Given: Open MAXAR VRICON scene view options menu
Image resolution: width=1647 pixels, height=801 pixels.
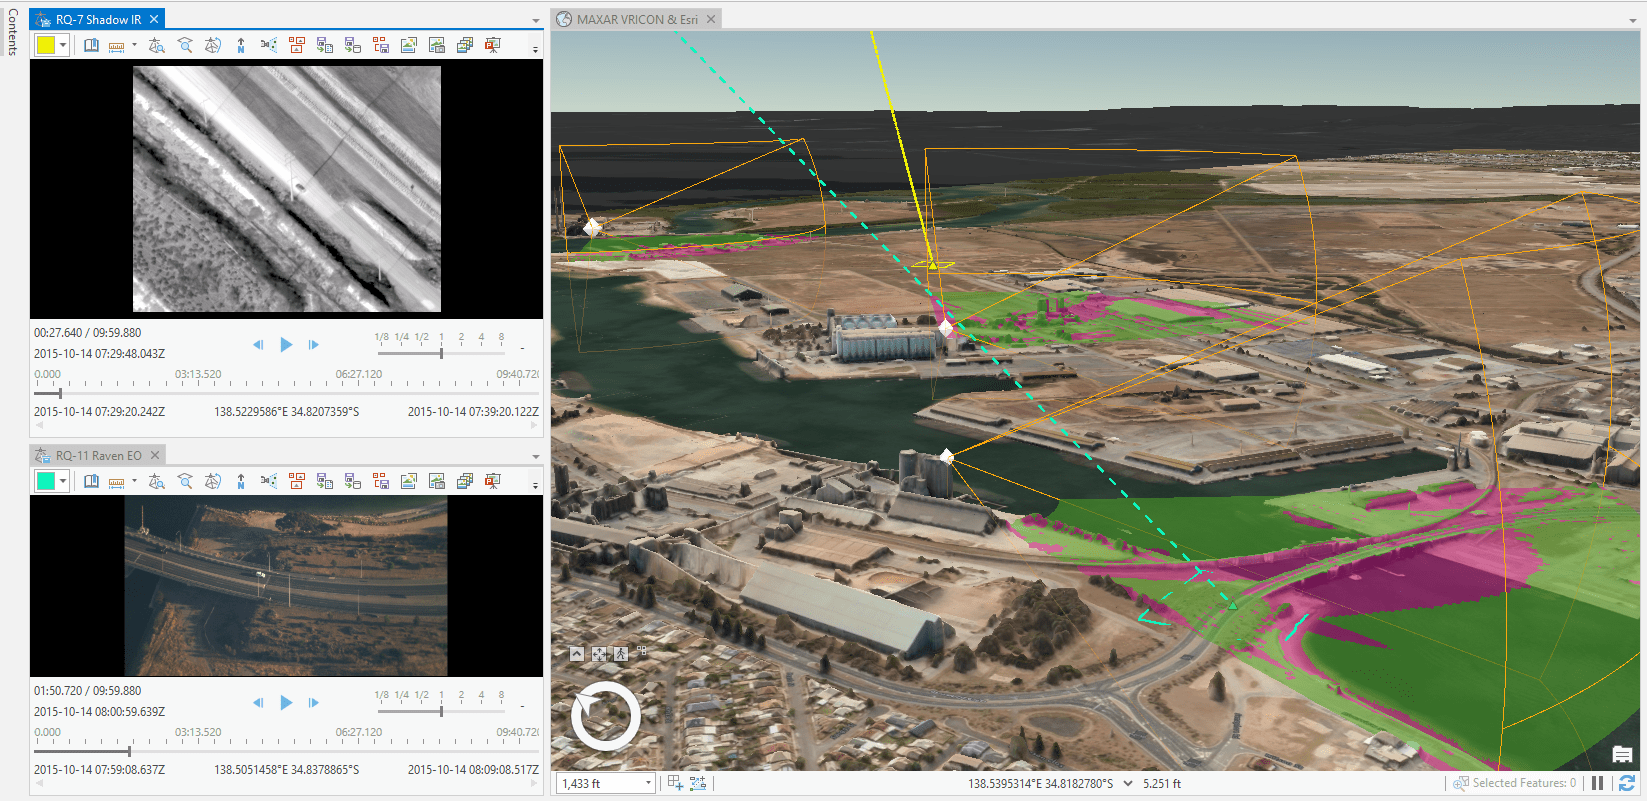Looking at the screenshot, I should (1635, 21).
